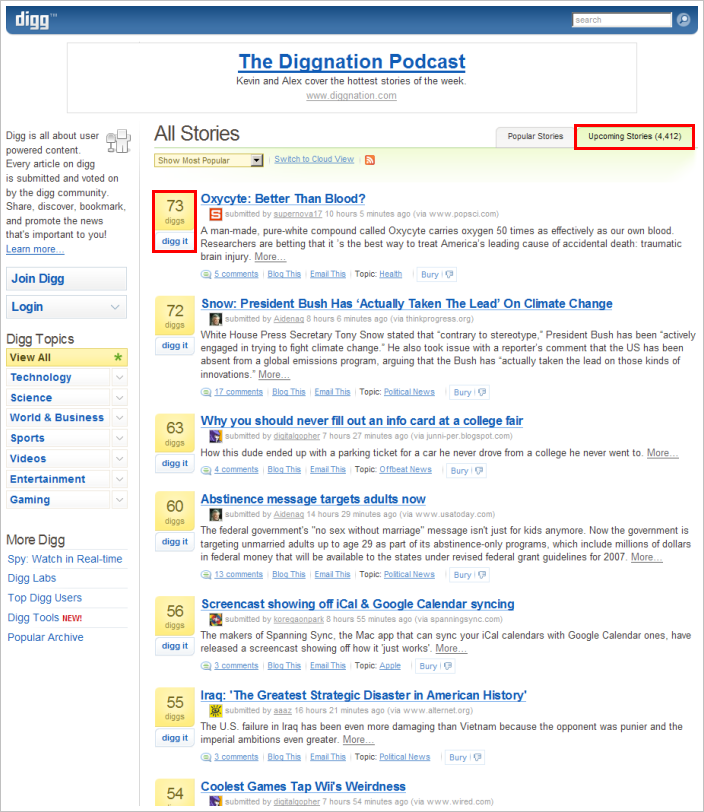The height and width of the screenshot is (812, 704).
Task: Select View All in Digg Topics
Action: coord(67,357)
